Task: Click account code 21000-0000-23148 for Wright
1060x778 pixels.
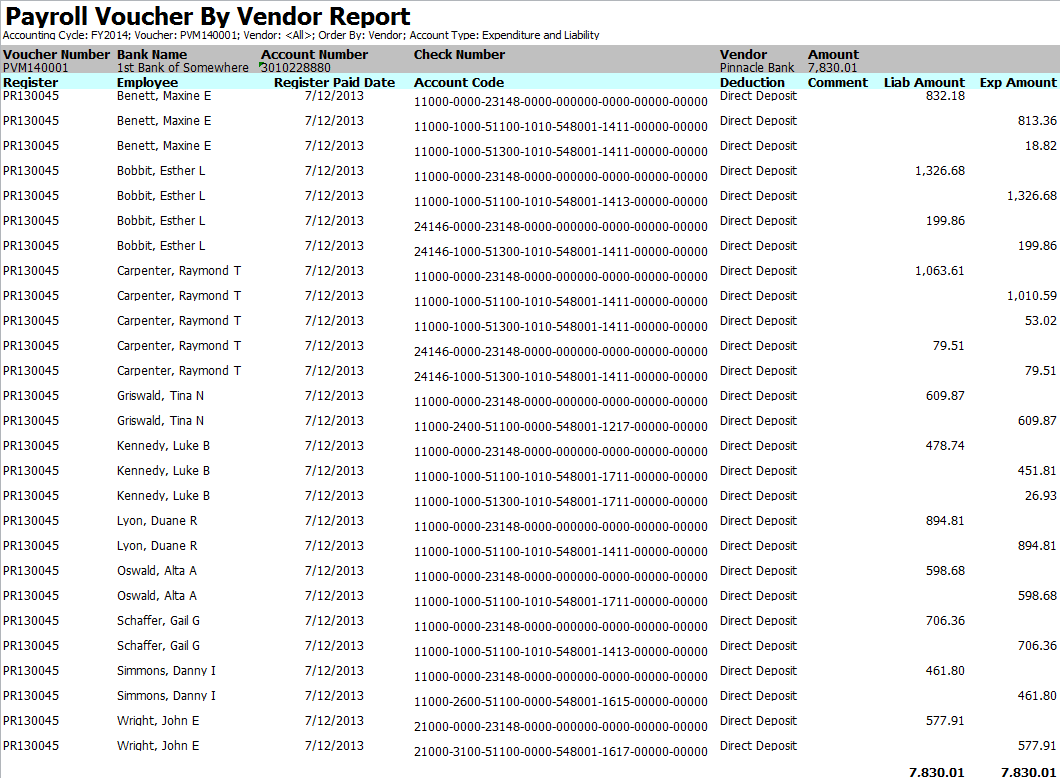Action: pos(560,727)
